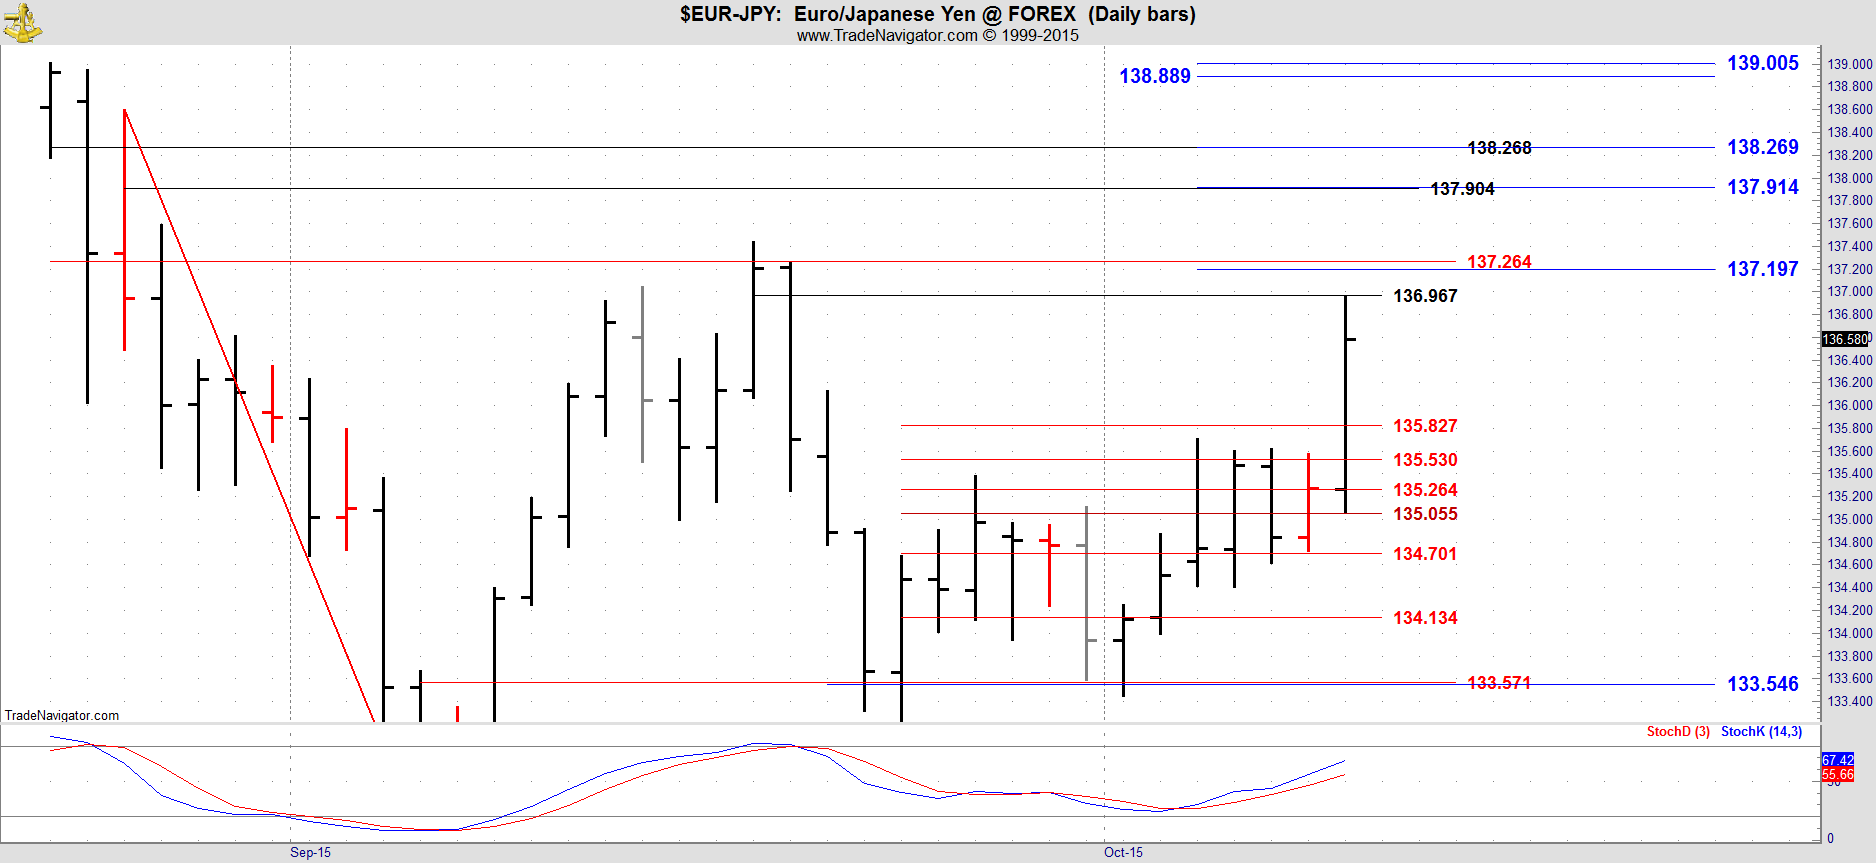
Task: Click the red 137.264 level label
Action: (1498, 262)
